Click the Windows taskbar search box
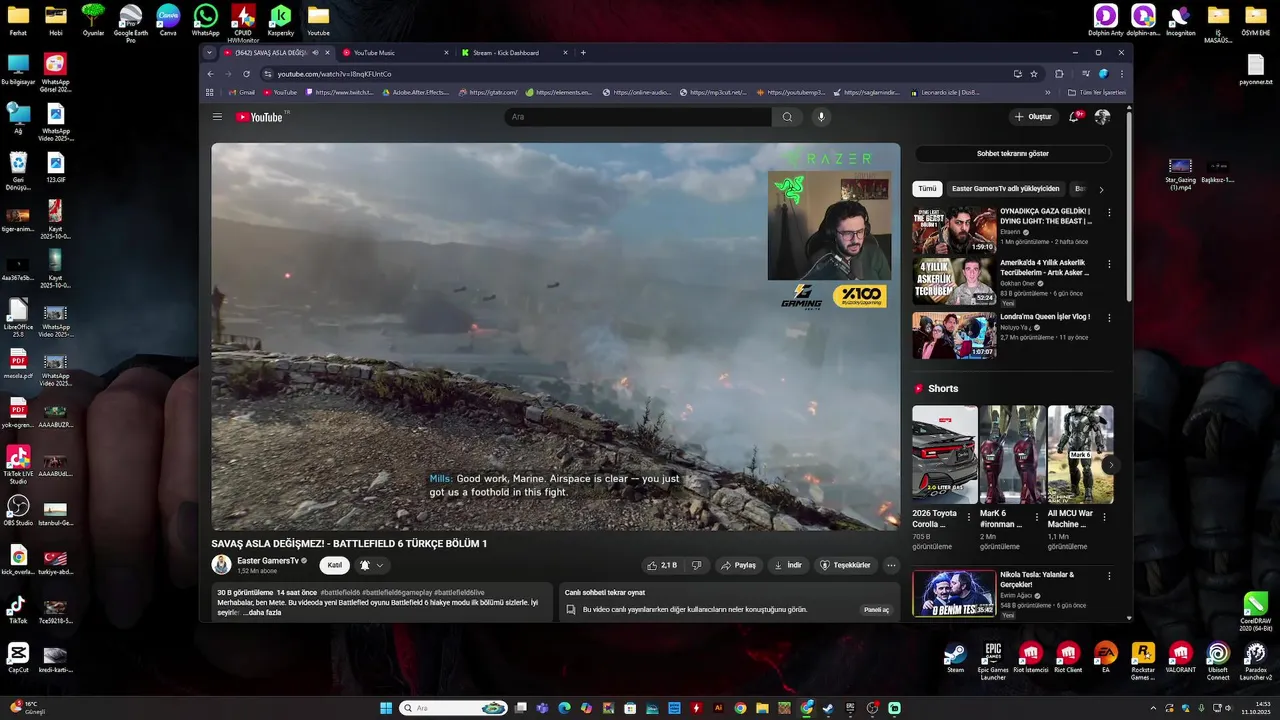The image size is (1280, 720). click(x=454, y=708)
